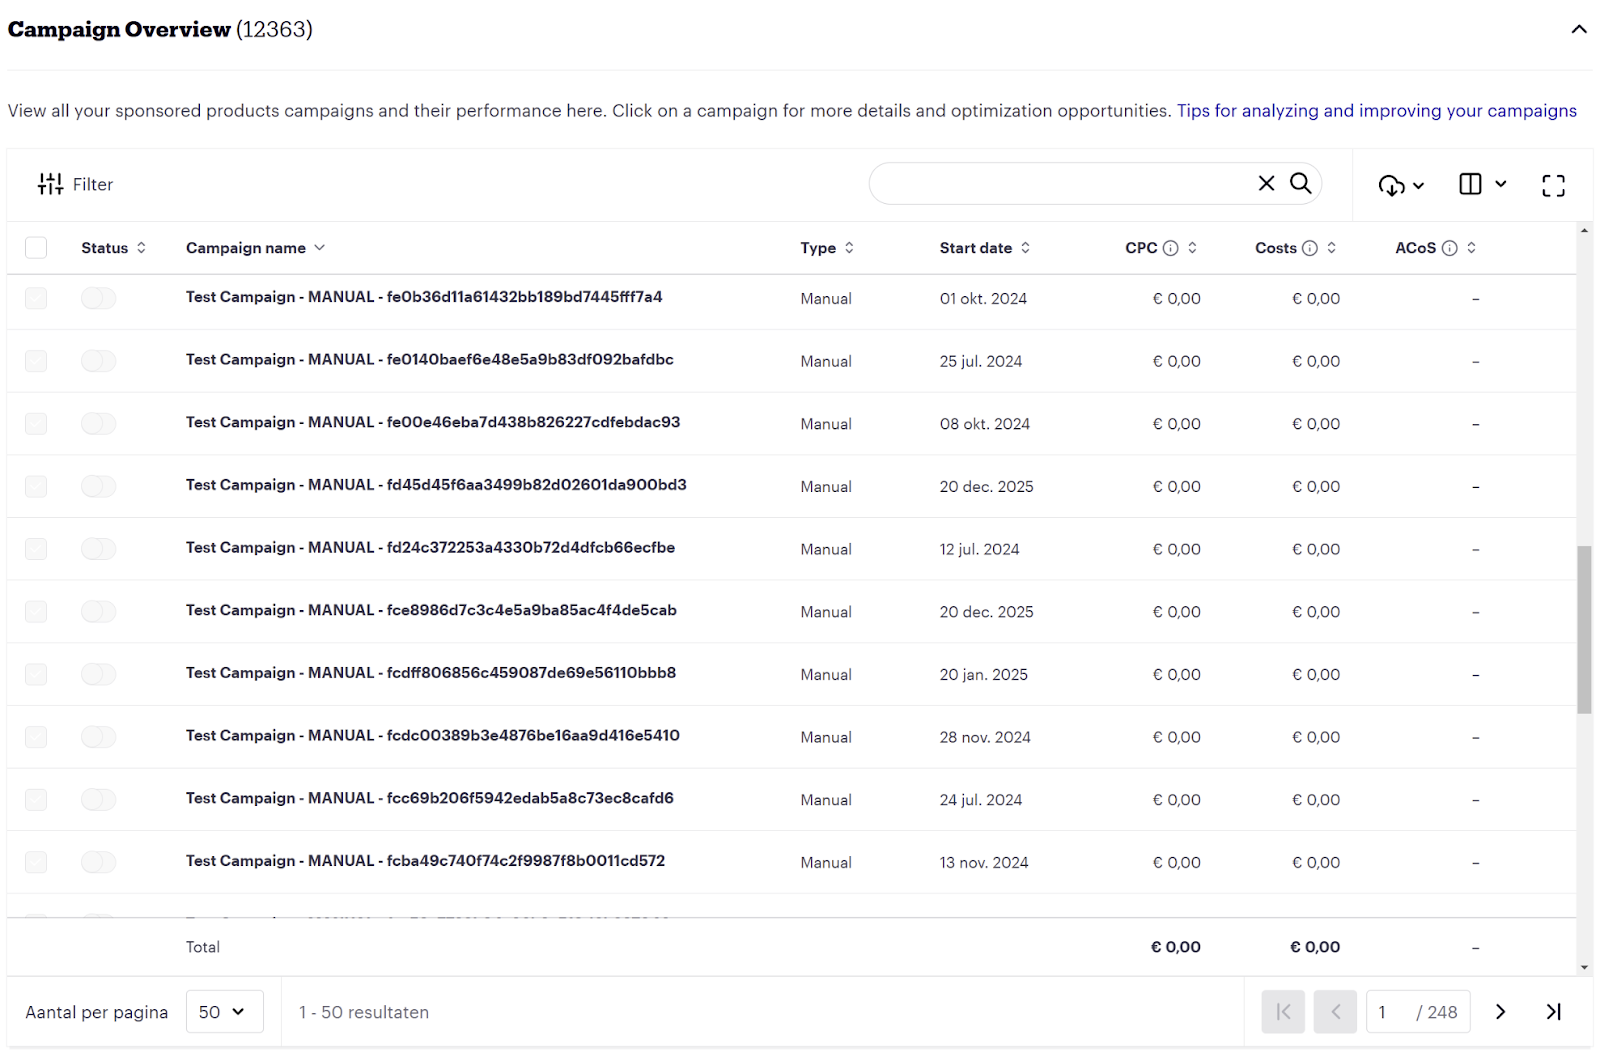Open the download export menu icon
1600x1052 pixels.
[1400, 185]
